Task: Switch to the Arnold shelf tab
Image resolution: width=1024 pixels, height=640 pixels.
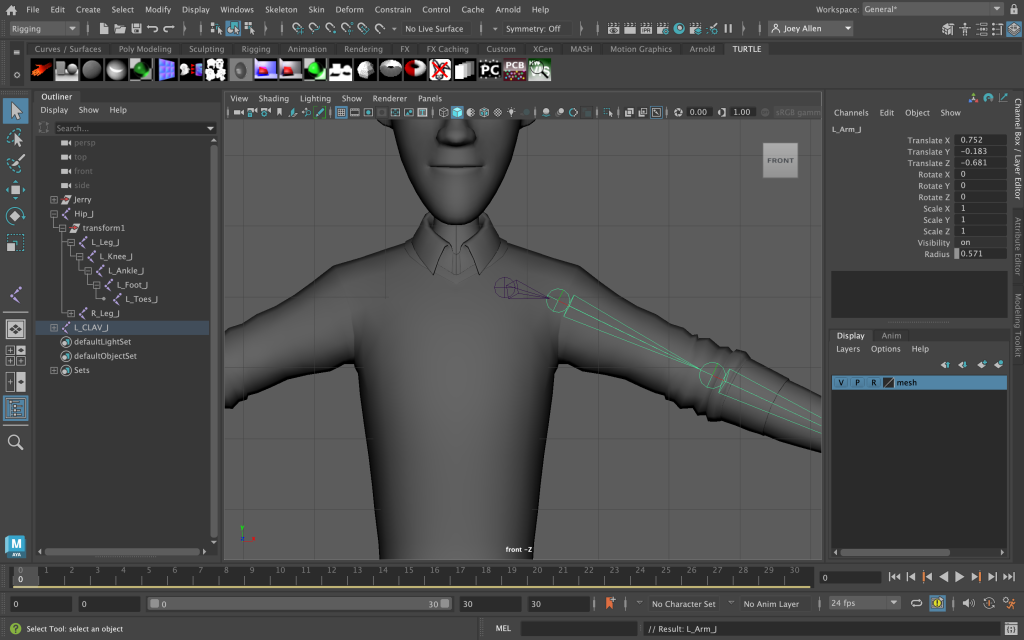Action: [x=702, y=49]
